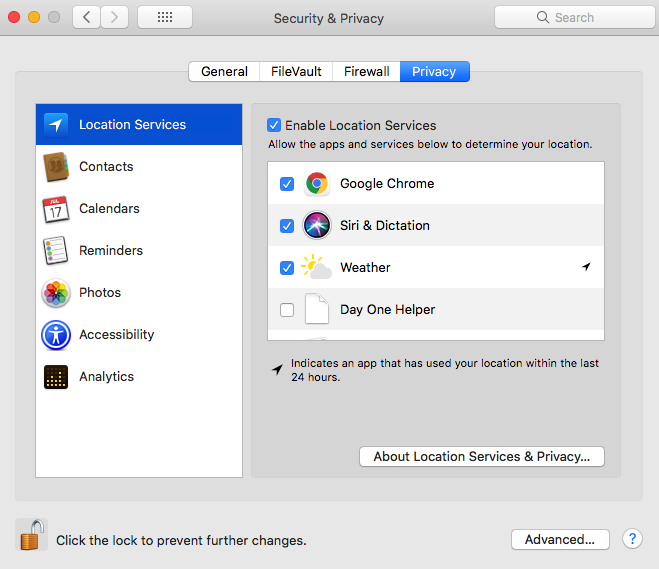Click the red close window button
The height and width of the screenshot is (569, 659).
[x=14, y=17]
